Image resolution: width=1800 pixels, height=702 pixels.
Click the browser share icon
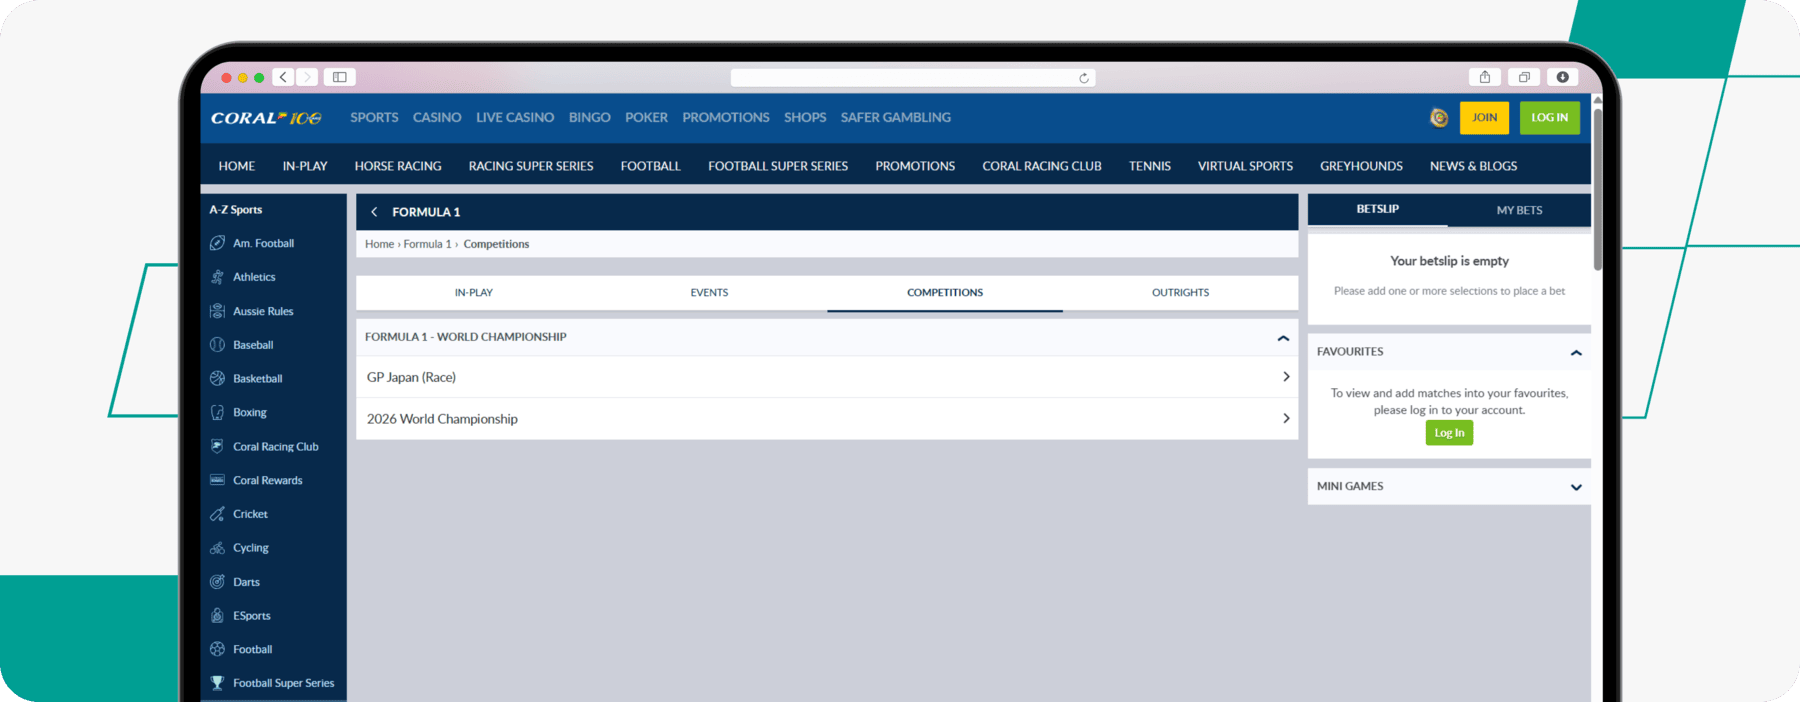(x=1485, y=77)
